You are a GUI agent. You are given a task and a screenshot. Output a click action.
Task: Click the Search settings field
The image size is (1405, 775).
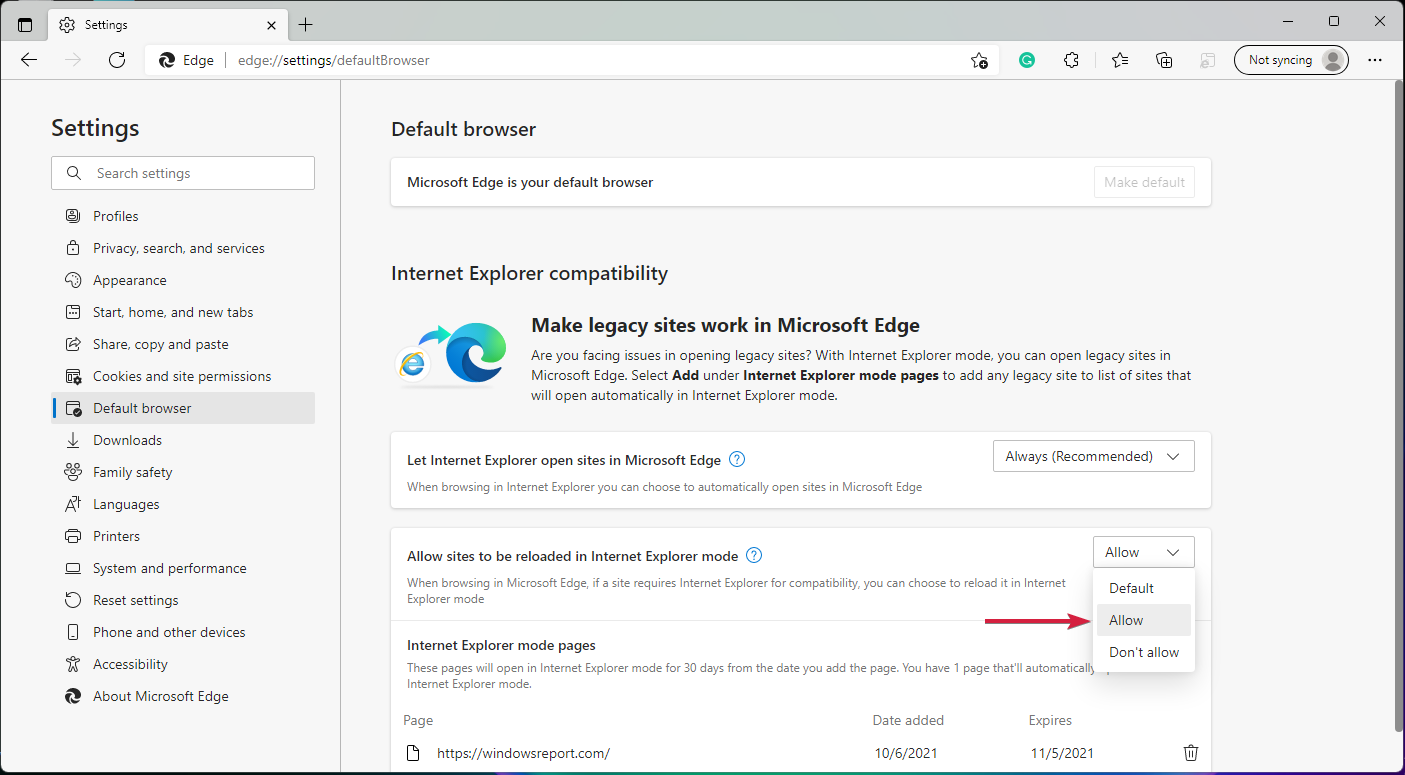click(x=182, y=172)
